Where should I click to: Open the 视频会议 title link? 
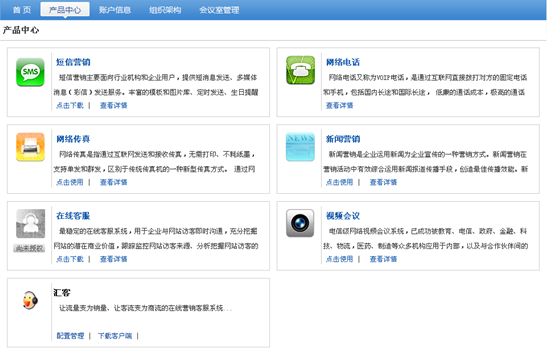(x=343, y=216)
